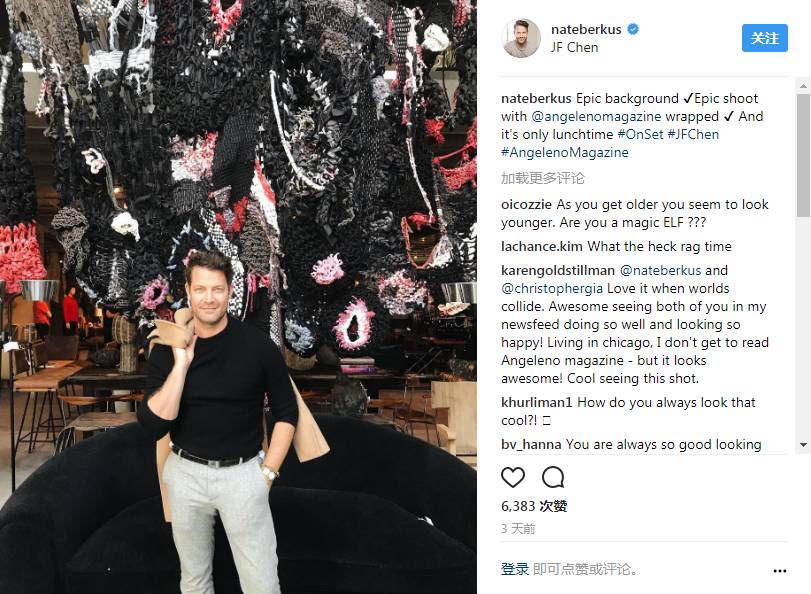Image resolution: width=811 pixels, height=594 pixels.
Task: Open the JF Chen location link
Action: click(x=575, y=48)
